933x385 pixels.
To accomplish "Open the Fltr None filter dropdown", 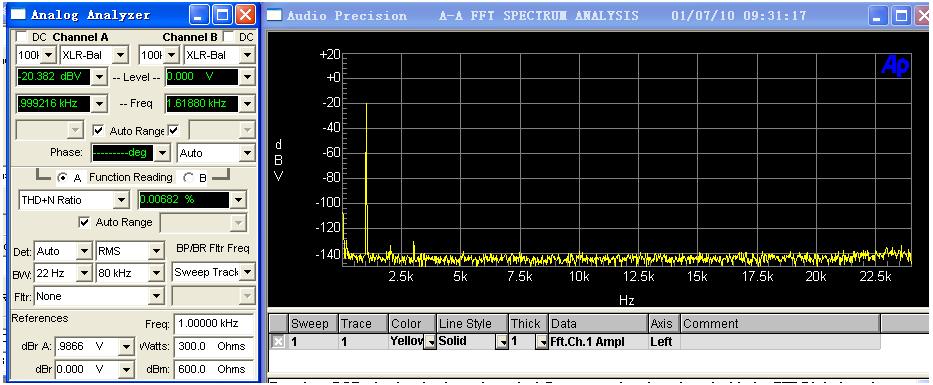I will [x=156, y=296].
